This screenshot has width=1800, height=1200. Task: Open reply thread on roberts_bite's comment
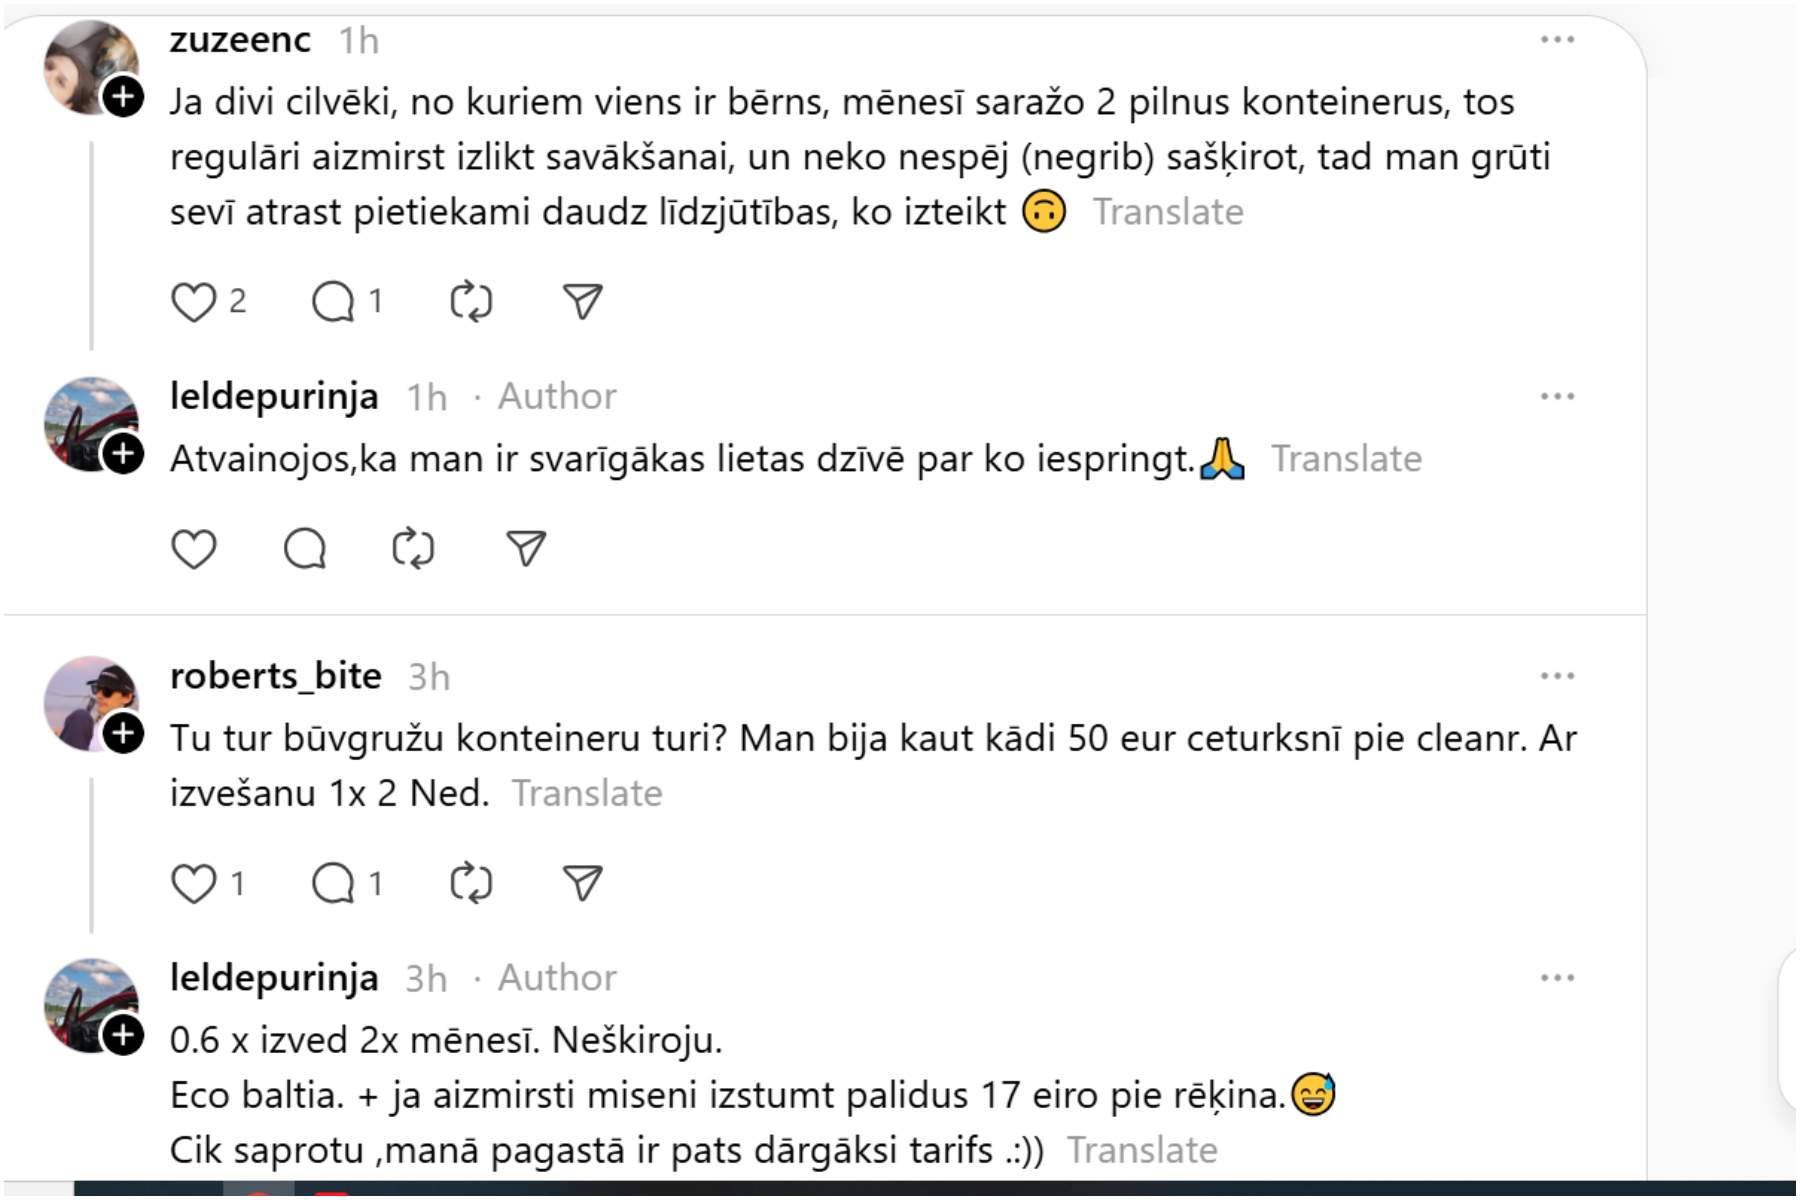click(334, 884)
